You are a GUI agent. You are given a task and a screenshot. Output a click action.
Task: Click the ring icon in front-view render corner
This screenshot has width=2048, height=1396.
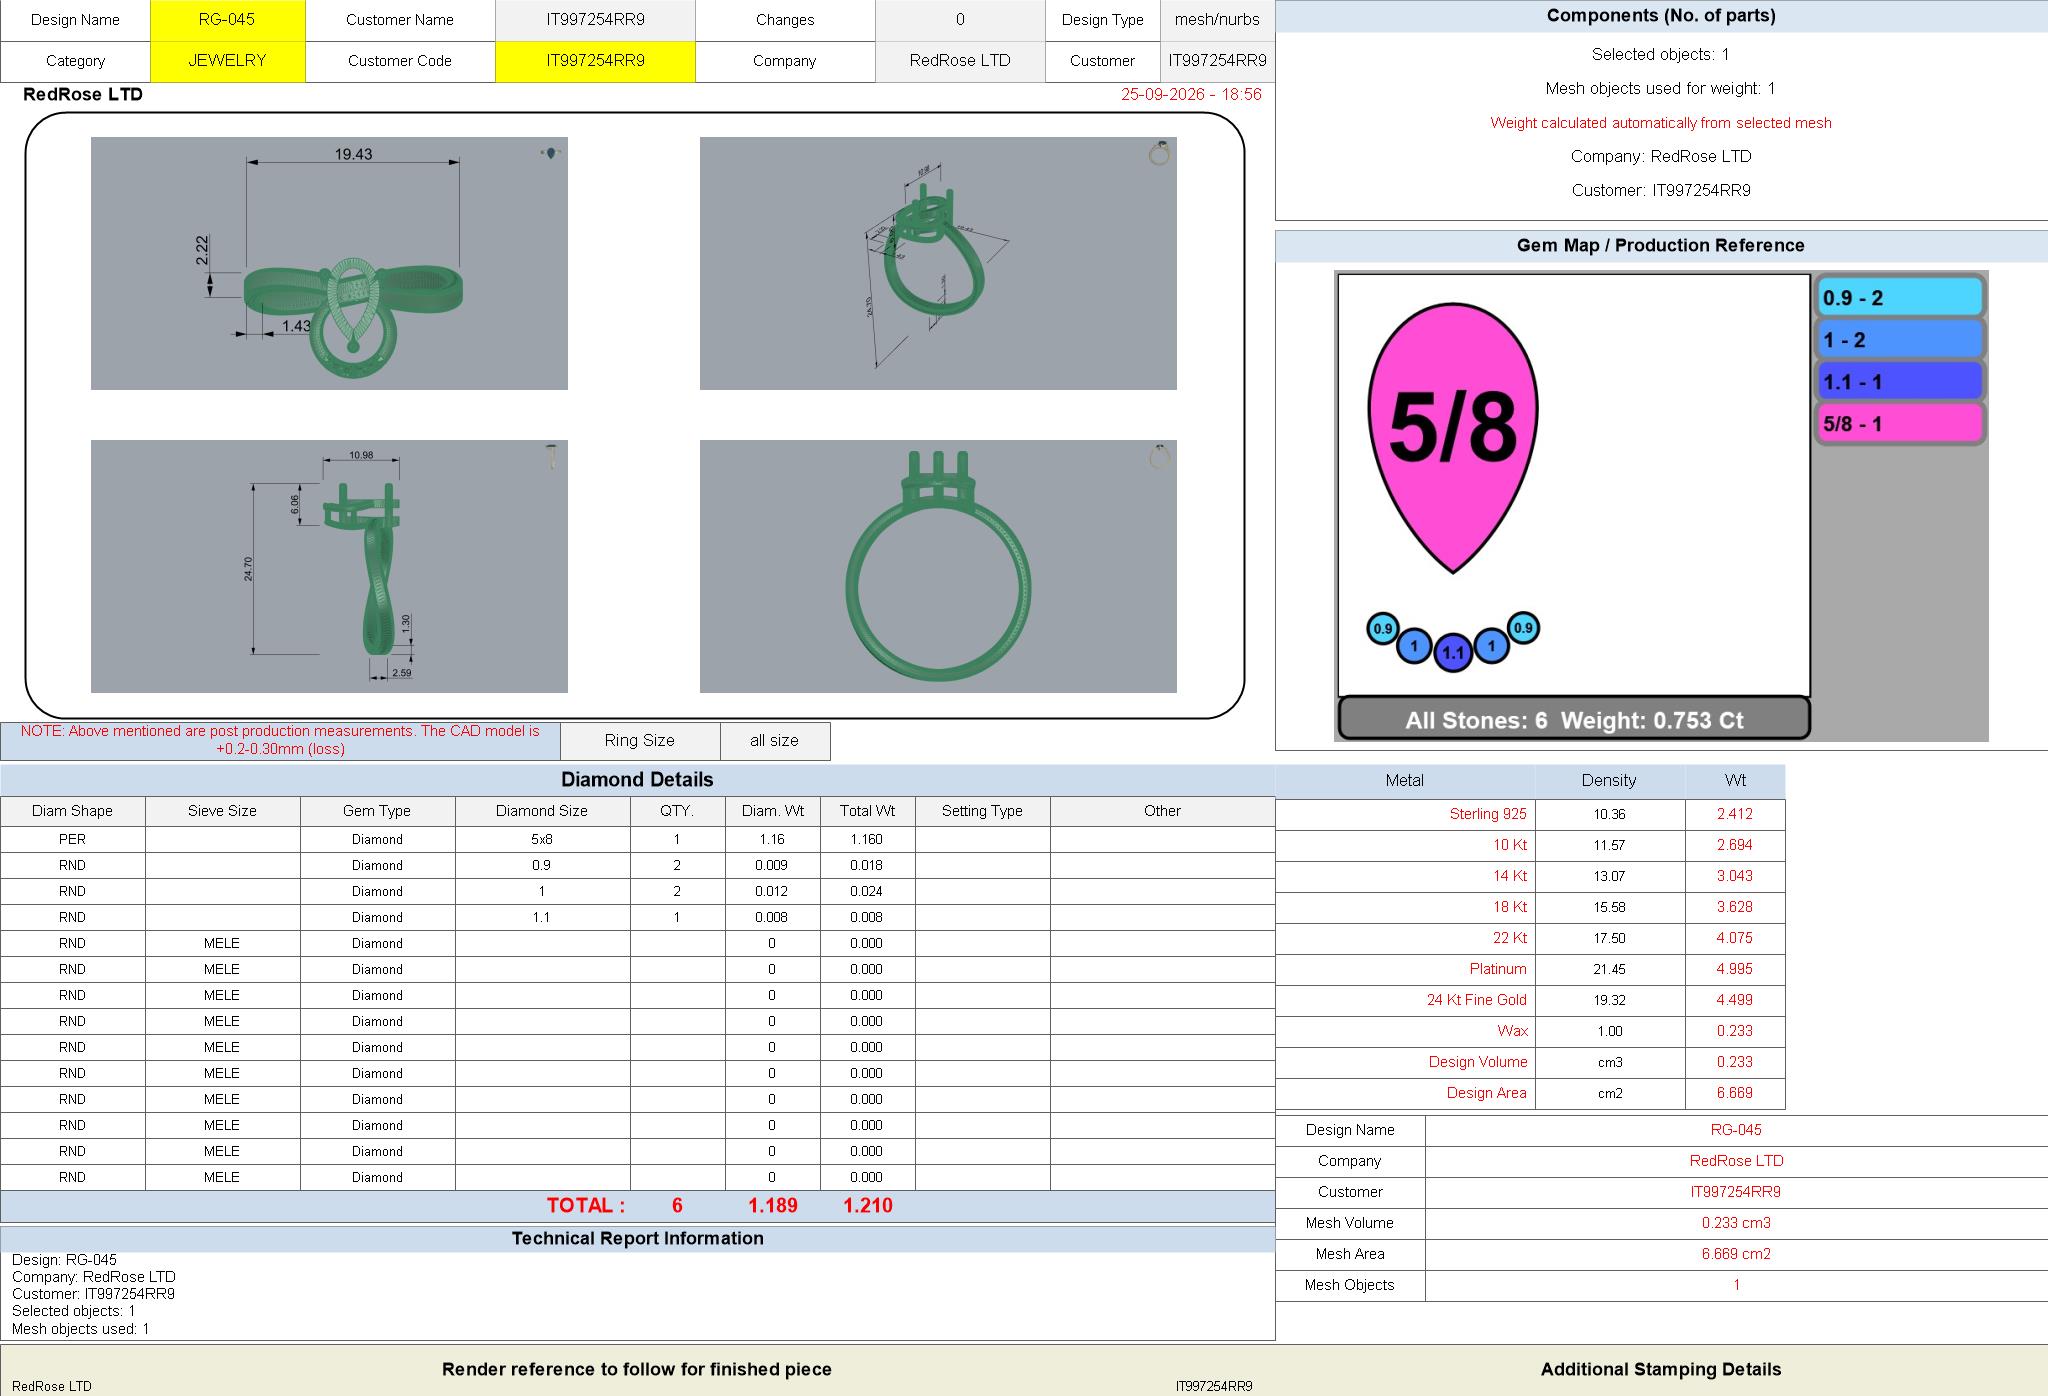[1159, 457]
